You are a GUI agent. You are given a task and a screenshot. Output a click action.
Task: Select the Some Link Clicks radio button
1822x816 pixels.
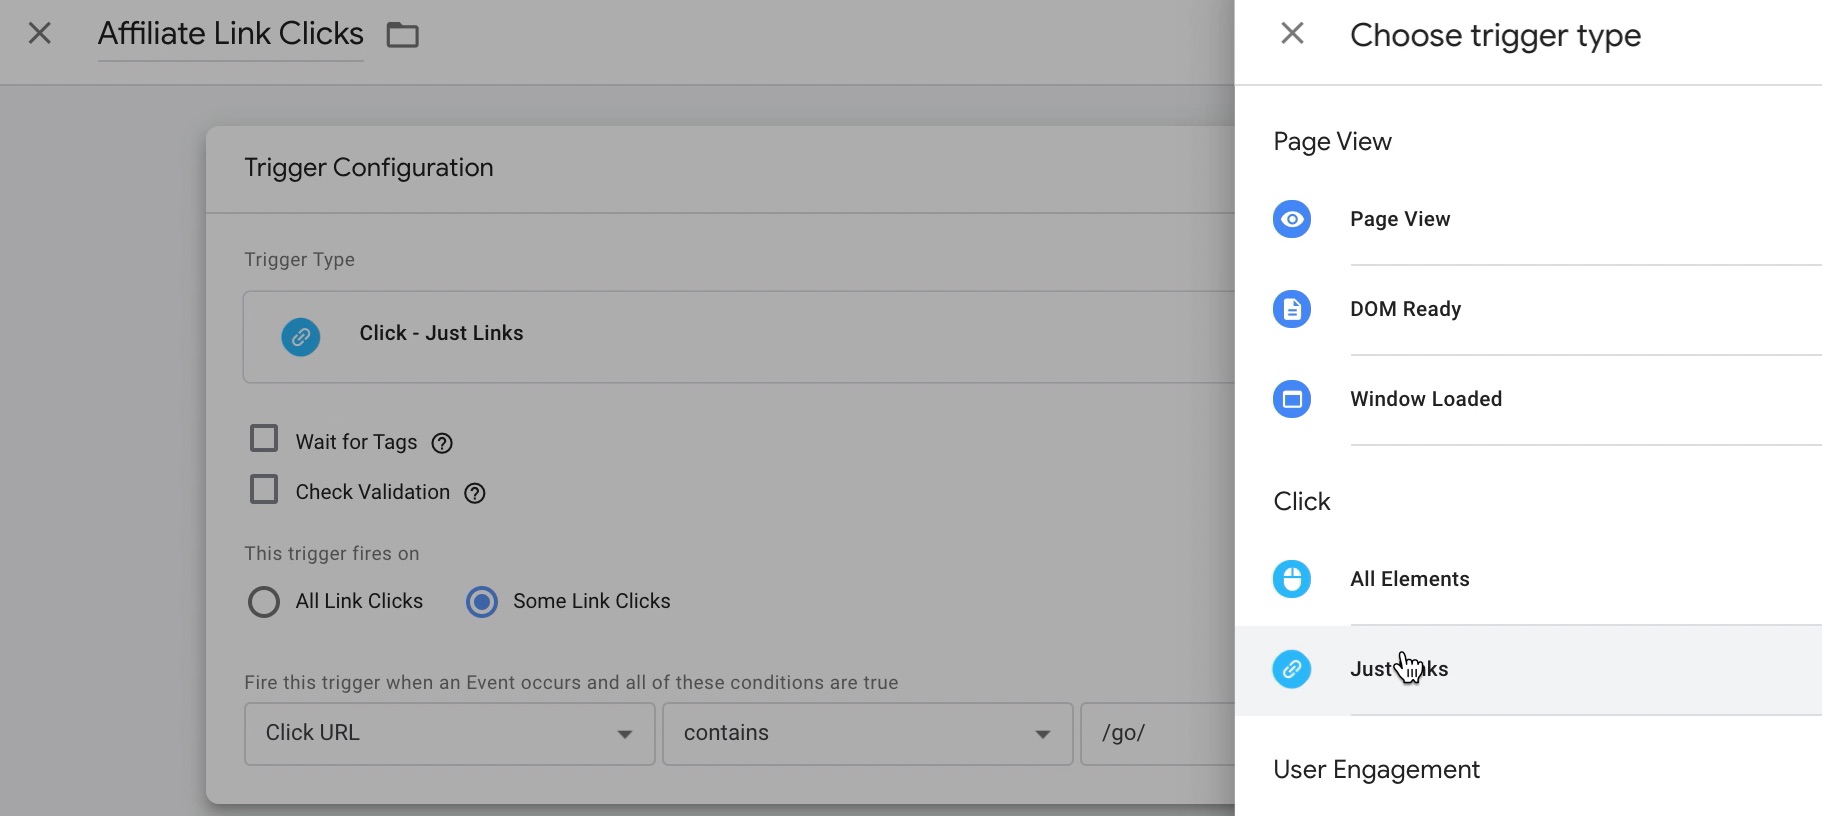[482, 602]
